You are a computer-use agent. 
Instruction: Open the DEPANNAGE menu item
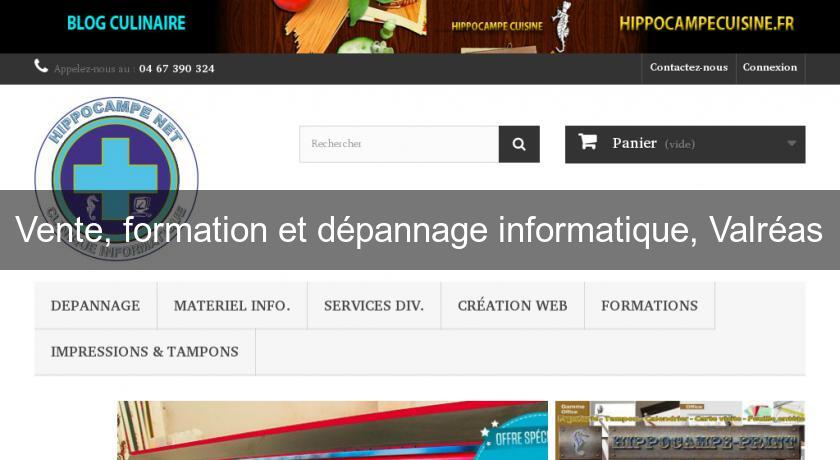95,305
